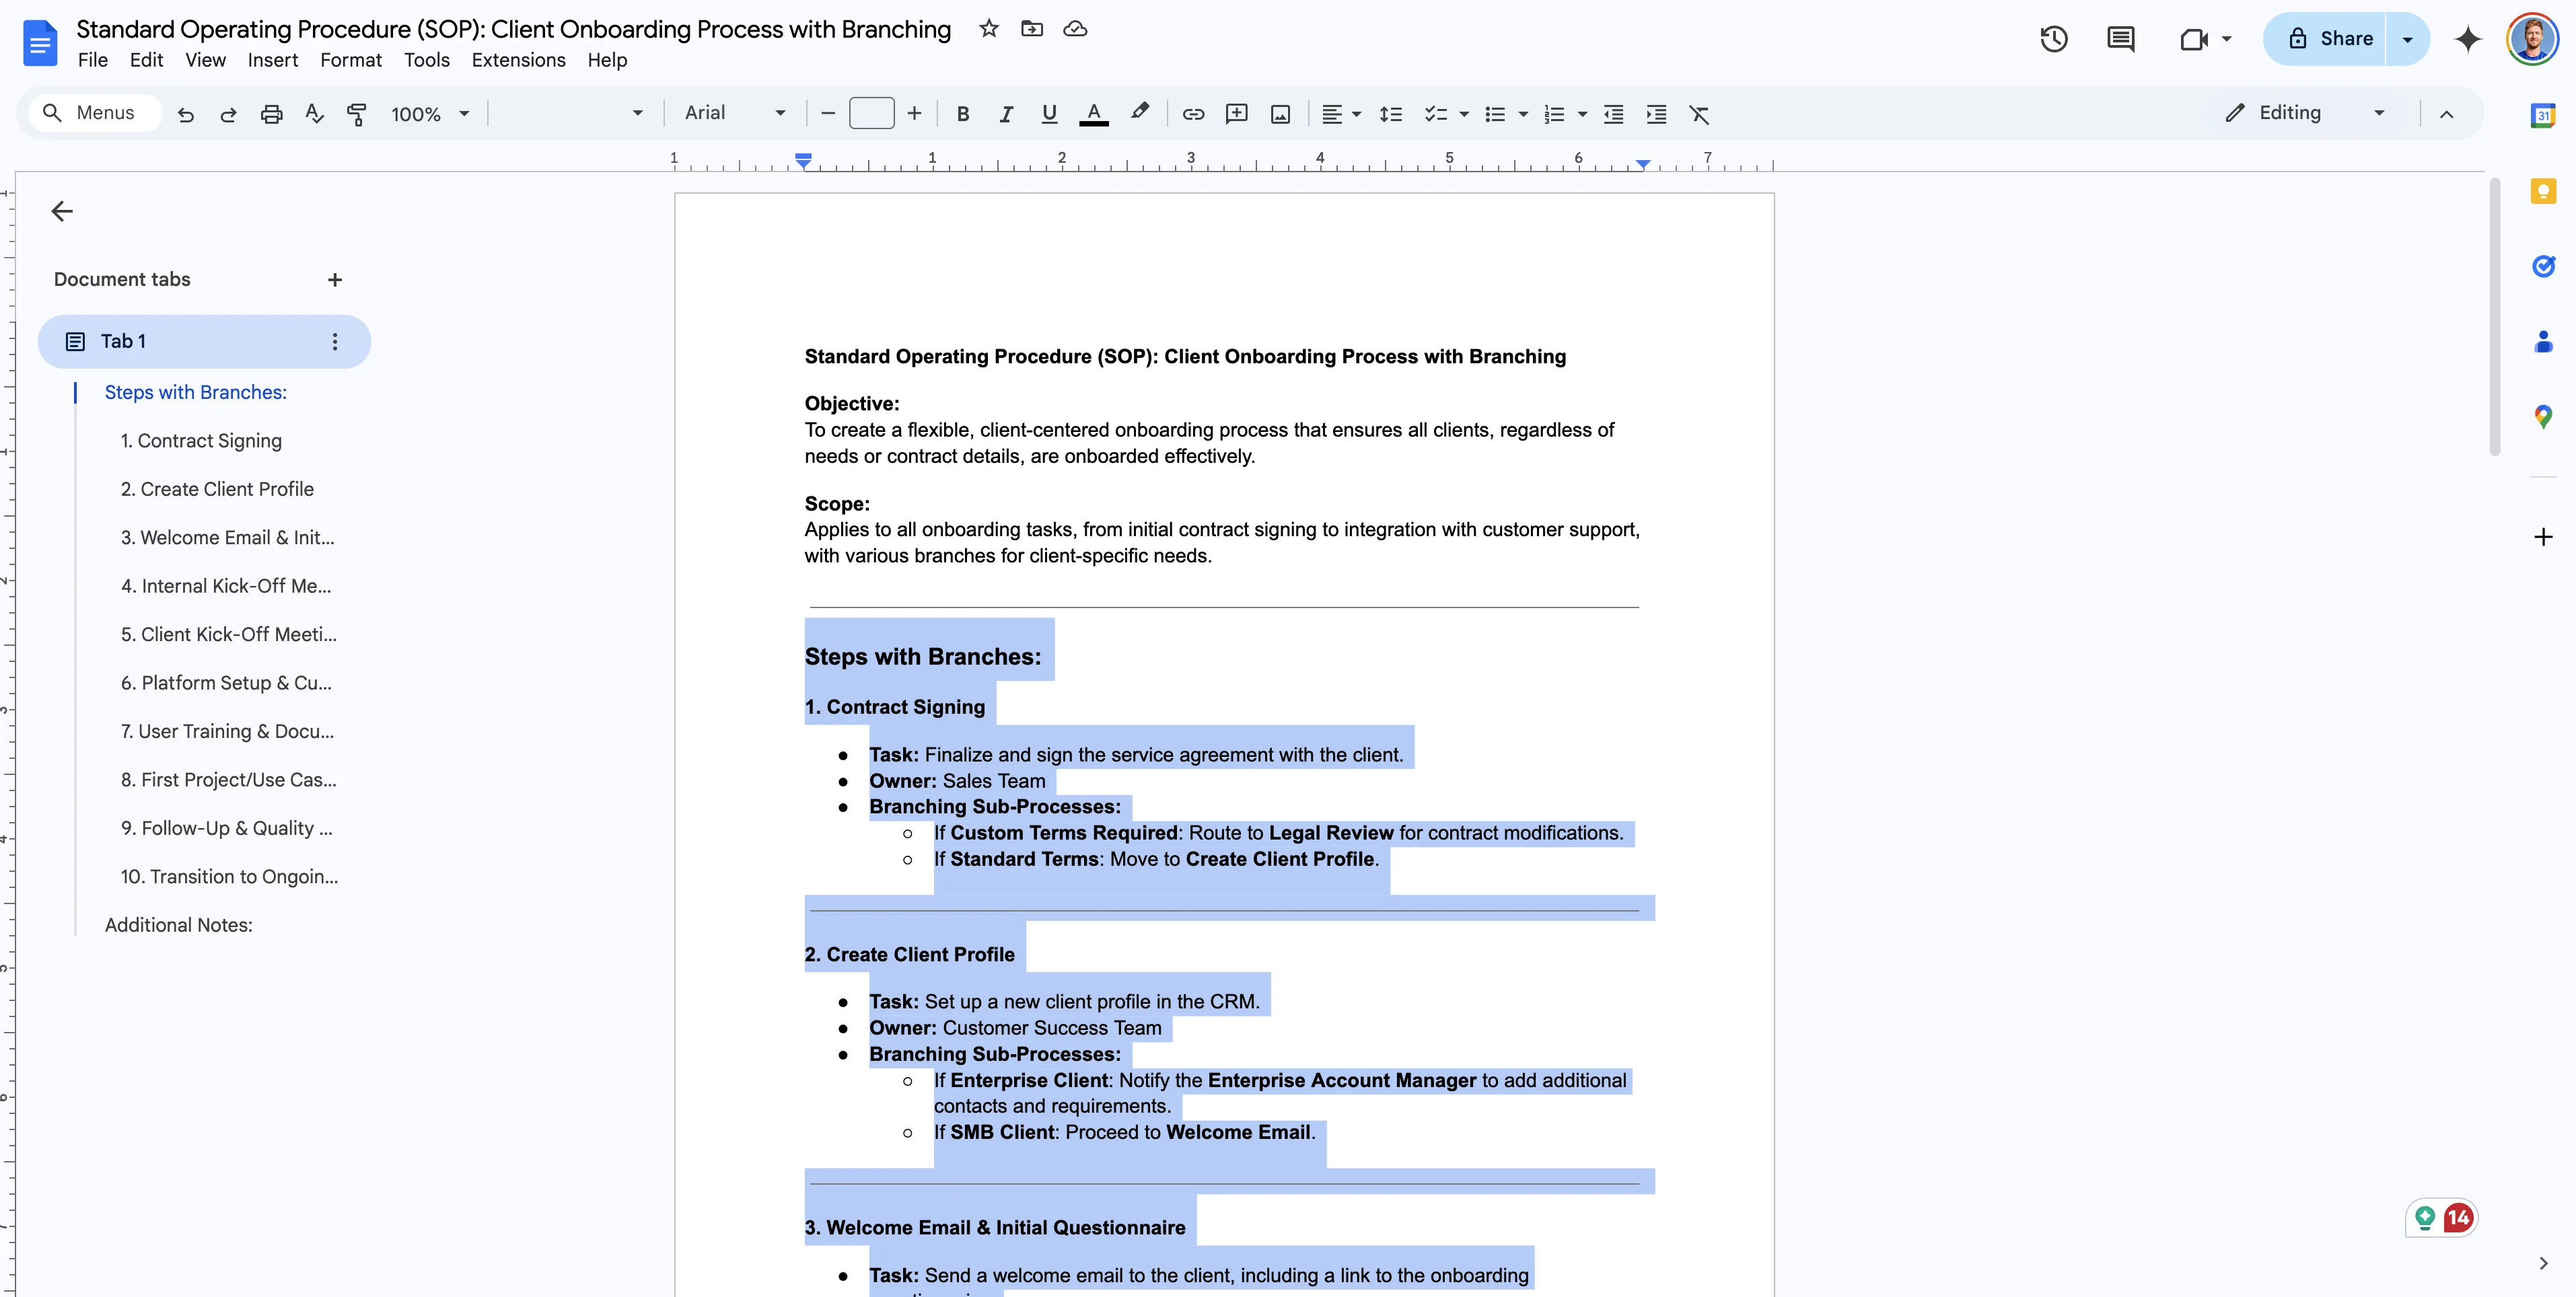
Task: Toggle underline formatting
Action: tap(1049, 114)
